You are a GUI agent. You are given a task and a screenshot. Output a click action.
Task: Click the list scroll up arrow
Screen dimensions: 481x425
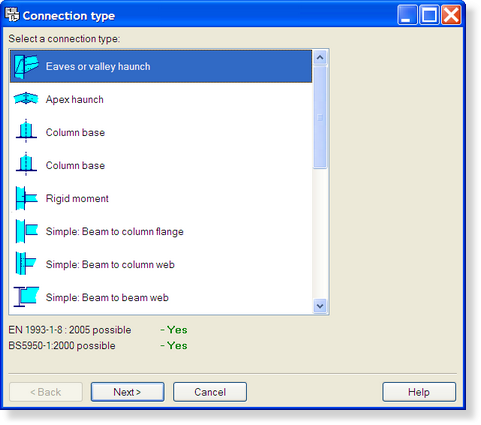click(320, 57)
